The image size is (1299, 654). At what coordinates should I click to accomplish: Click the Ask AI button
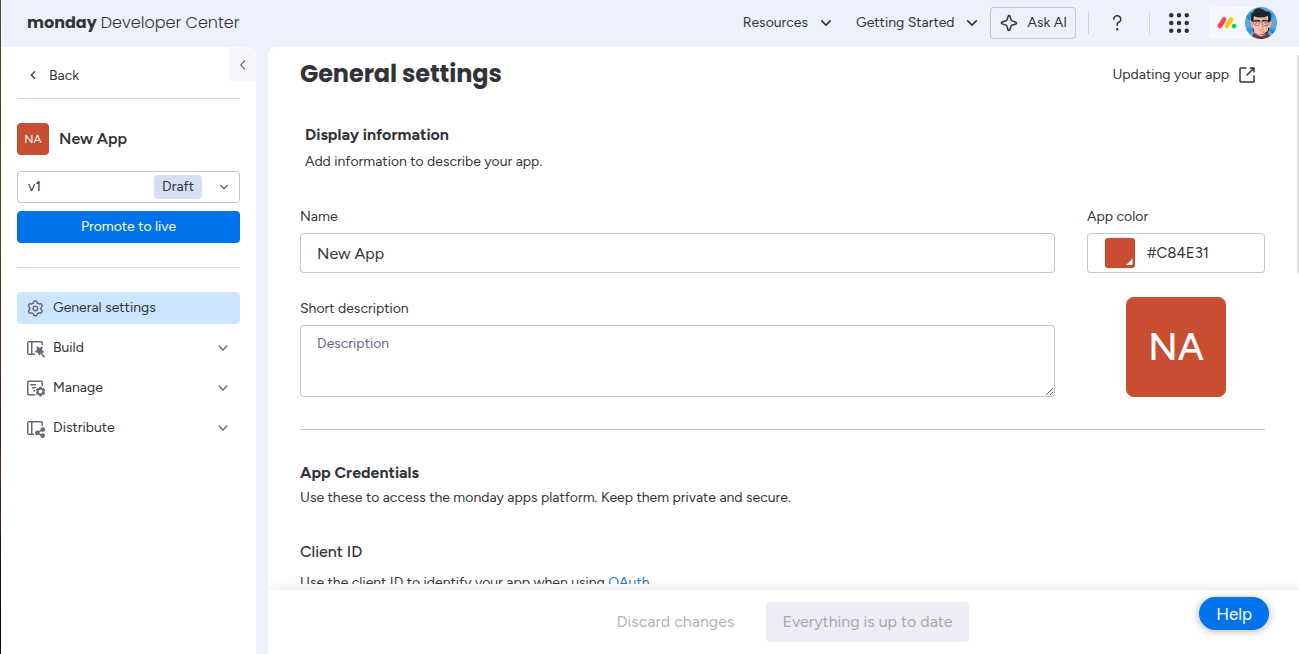pos(1033,23)
